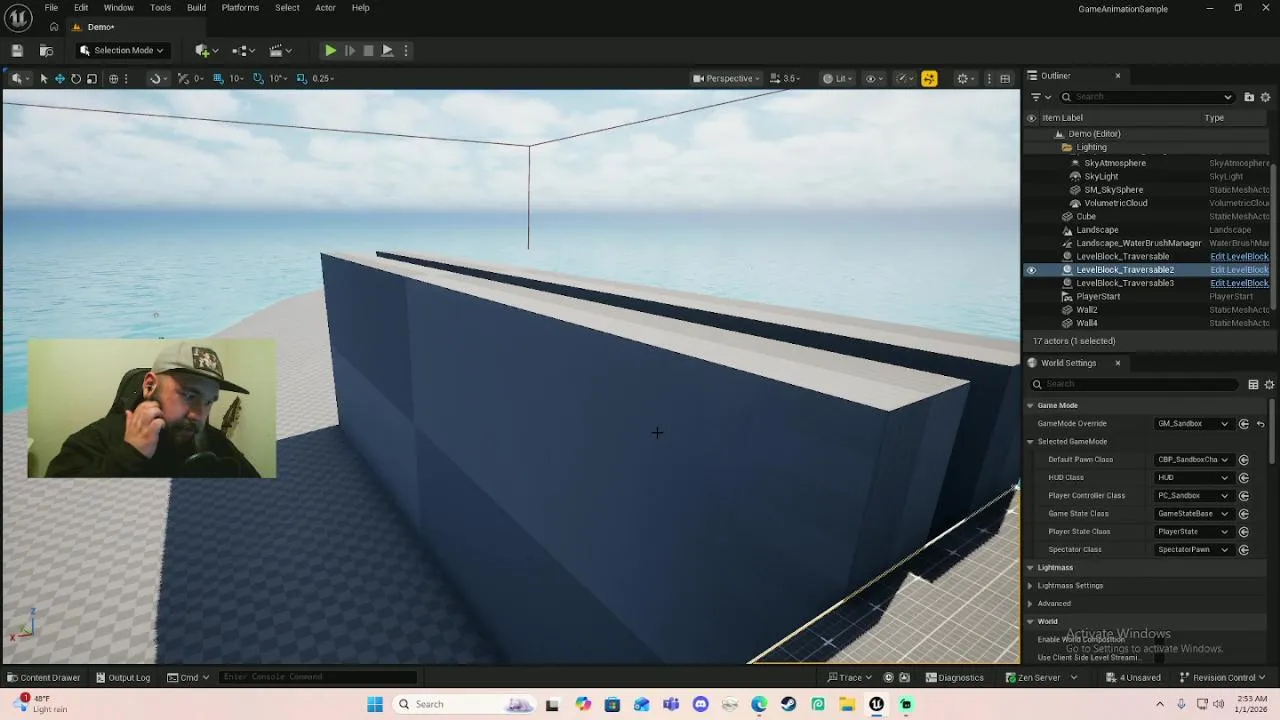Select SkyAtmosphere in the Outliner
The width and height of the screenshot is (1280, 720).
coord(1114,163)
